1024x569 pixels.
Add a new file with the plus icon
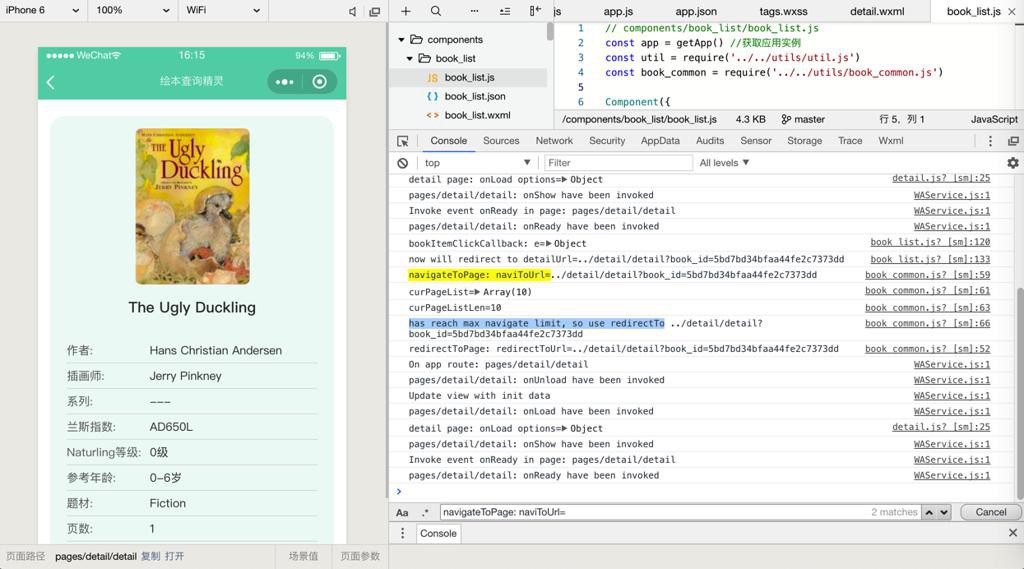(406, 11)
